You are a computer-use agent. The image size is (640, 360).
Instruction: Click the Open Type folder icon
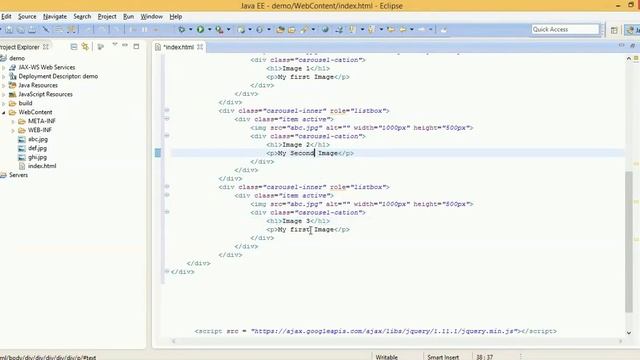pos(280,29)
